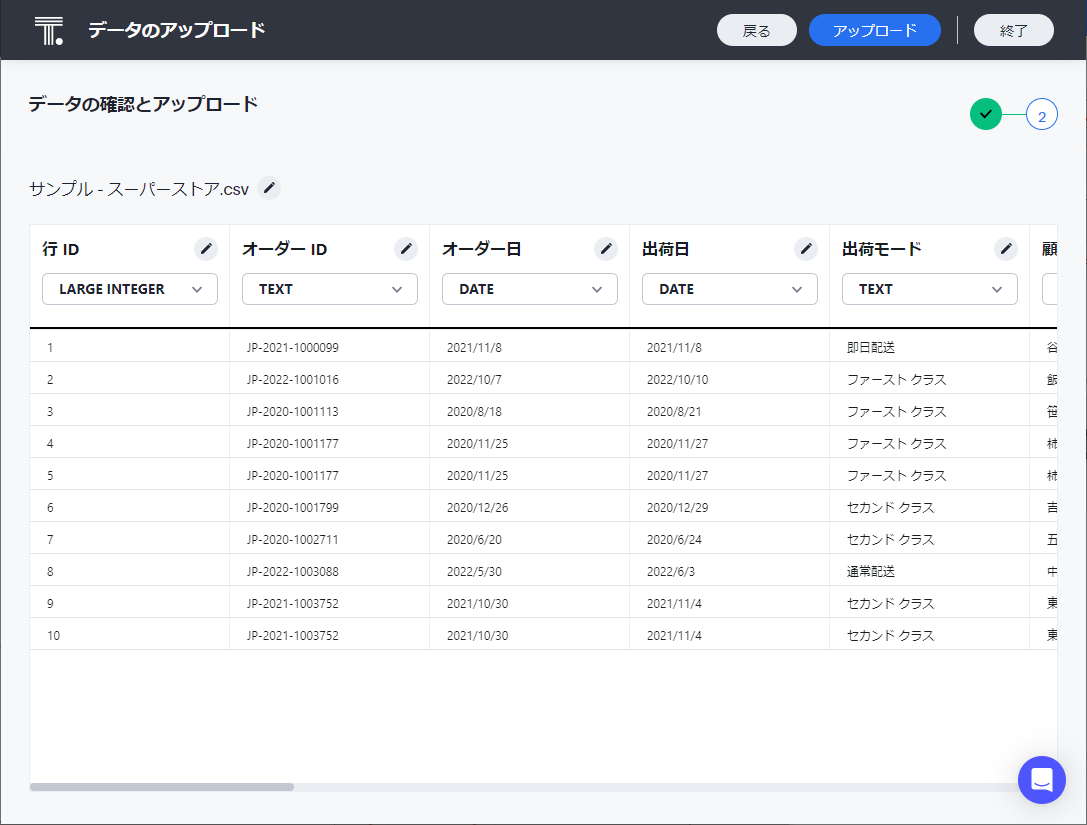Expand 出荷モード TEXT type dropdown
This screenshot has height=825, width=1087.
(930, 289)
